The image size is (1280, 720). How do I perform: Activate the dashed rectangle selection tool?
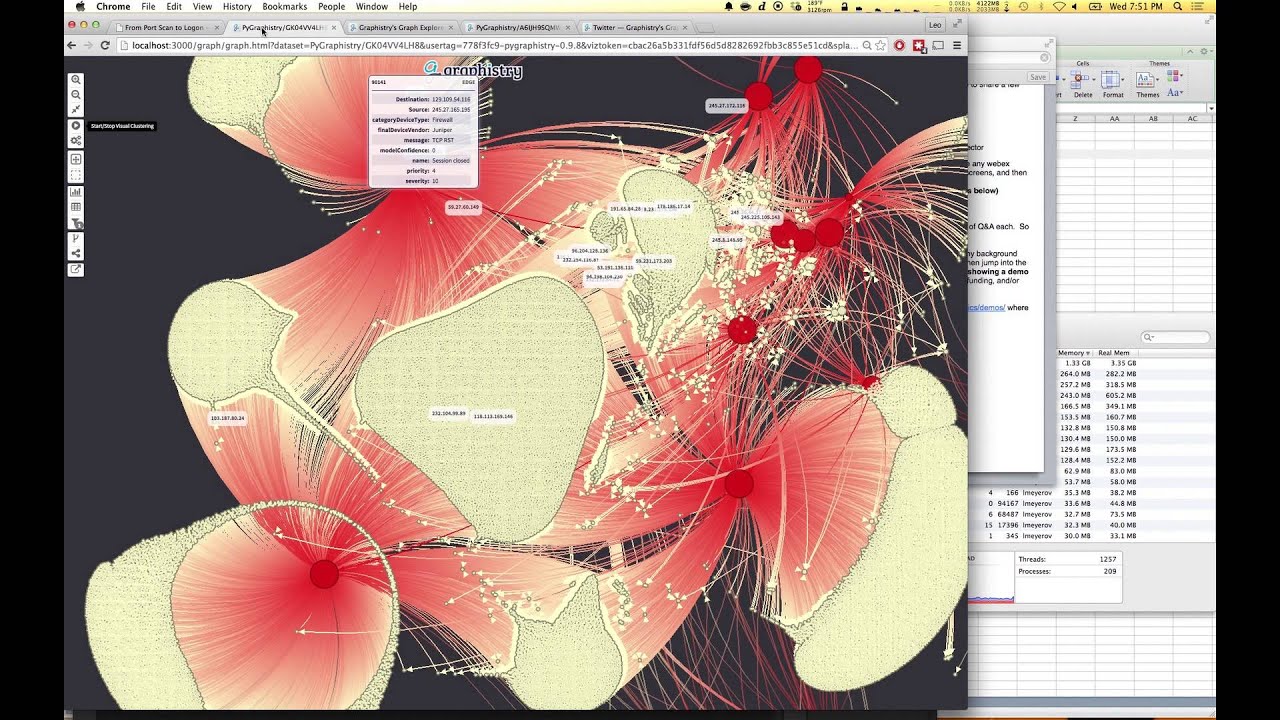(x=75, y=174)
